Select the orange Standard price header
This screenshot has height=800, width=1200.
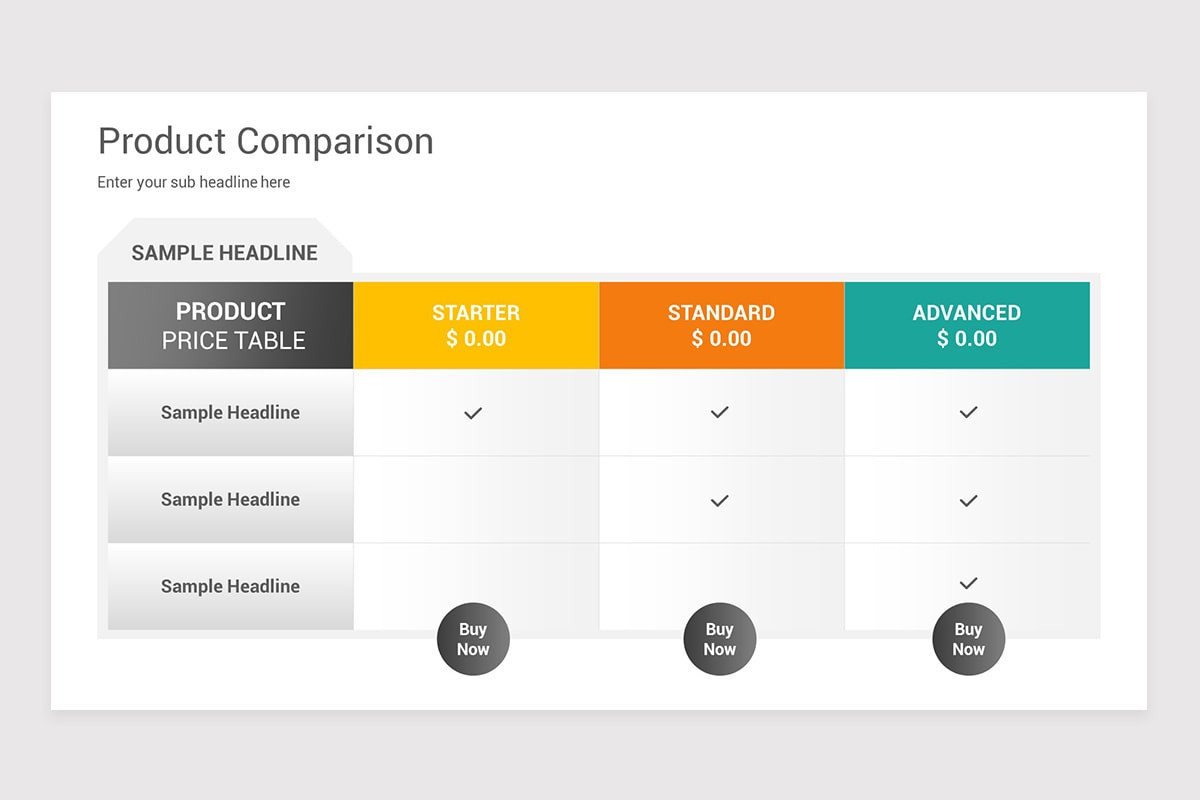click(x=721, y=325)
